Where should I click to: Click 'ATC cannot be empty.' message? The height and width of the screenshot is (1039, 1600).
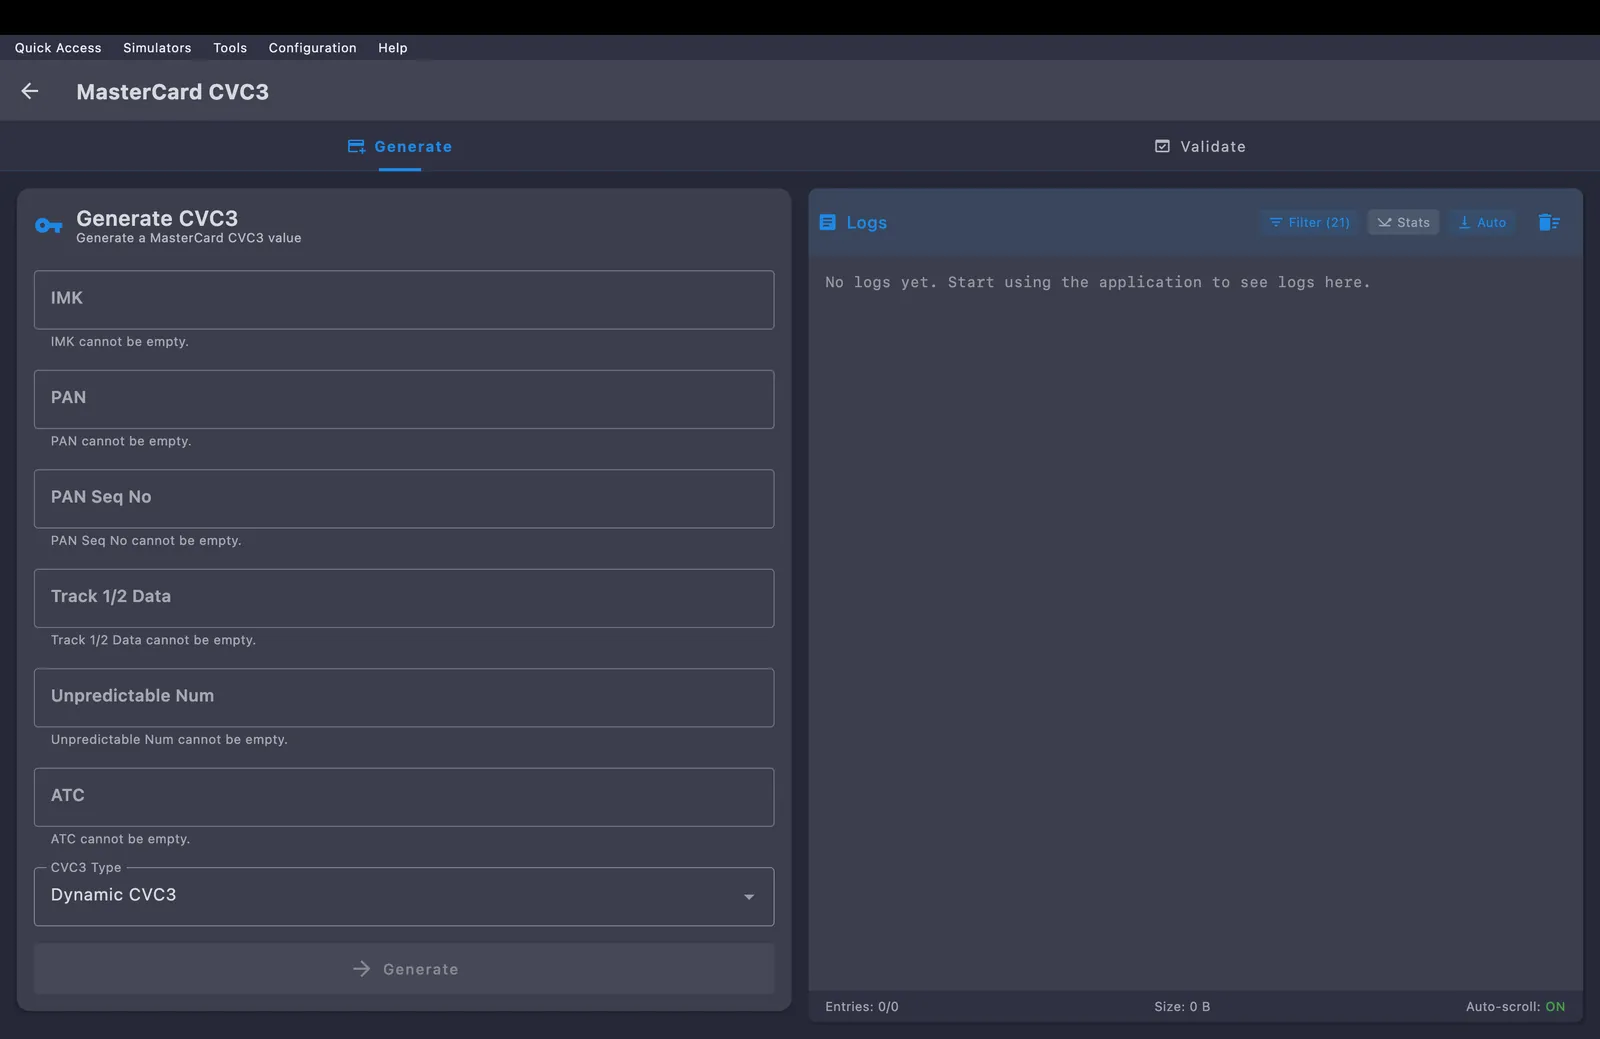[x=120, y=839]
